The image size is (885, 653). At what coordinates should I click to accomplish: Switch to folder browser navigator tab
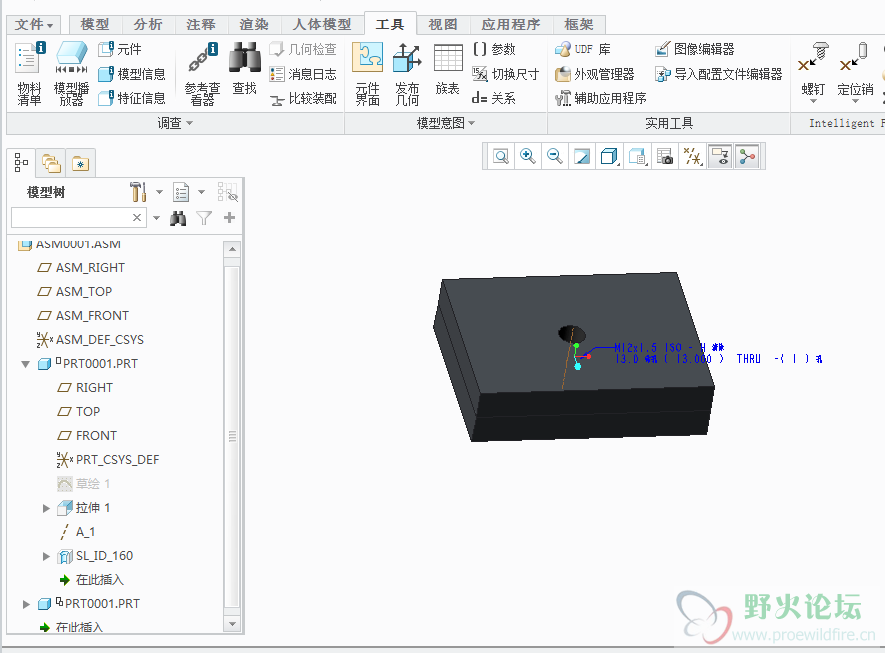click(x=51, y=164)
